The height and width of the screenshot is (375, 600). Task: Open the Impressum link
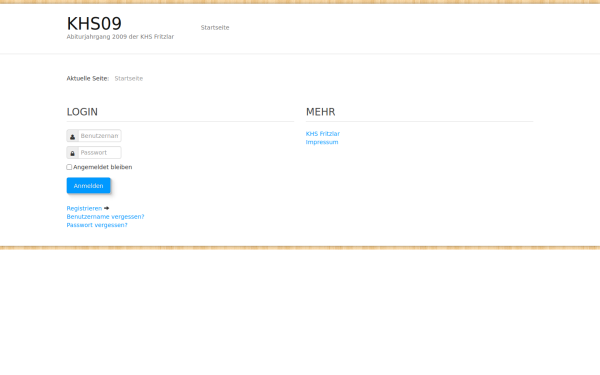point(322,142)
